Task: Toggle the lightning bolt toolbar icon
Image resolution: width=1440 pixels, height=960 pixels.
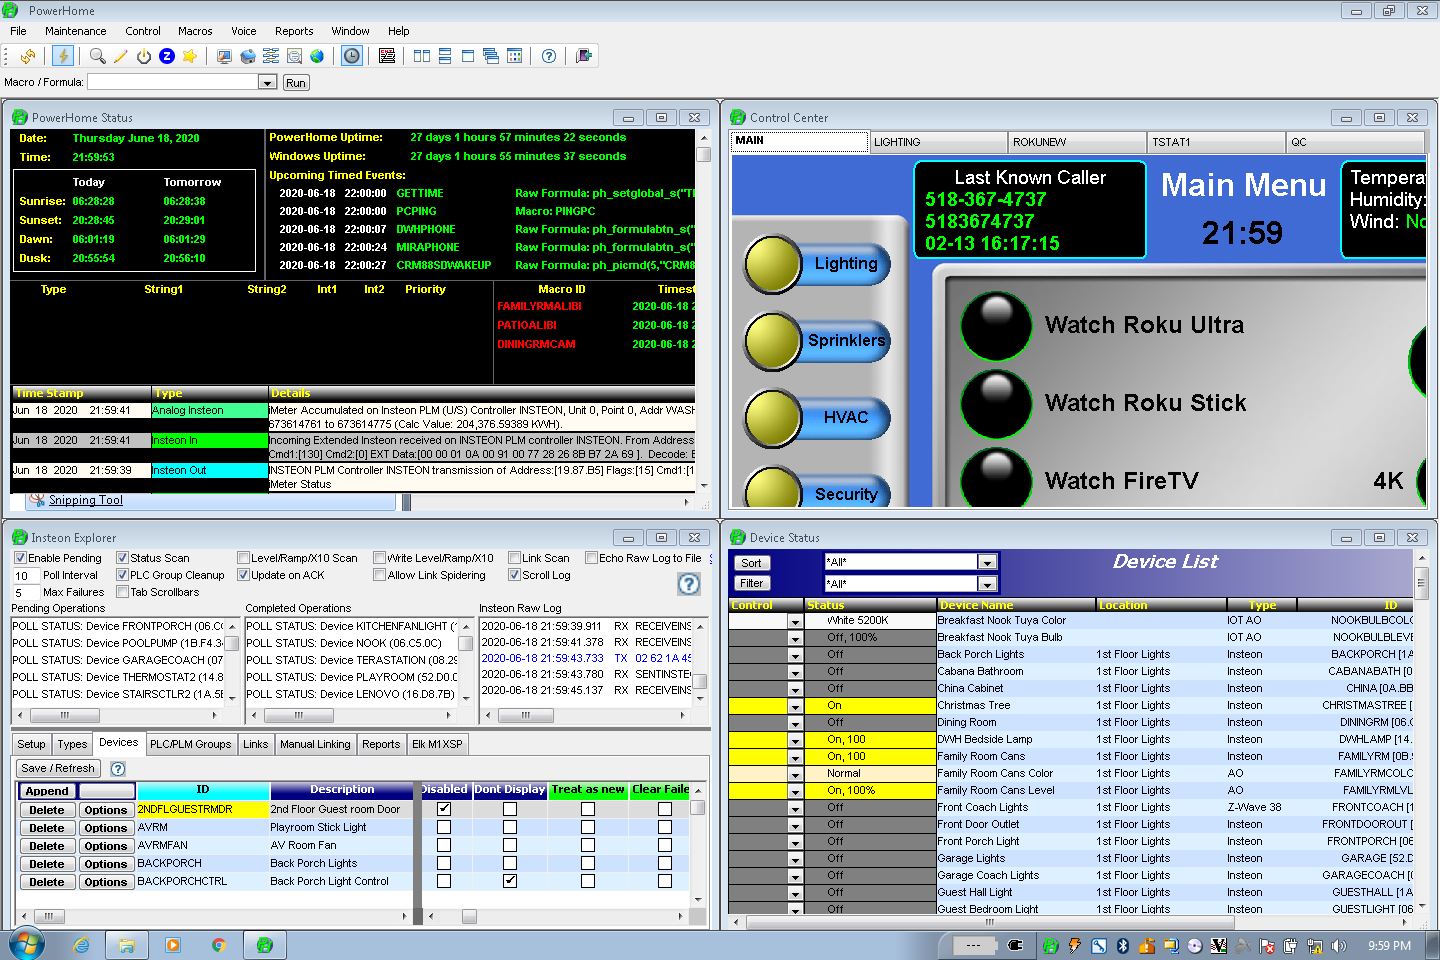Action: click(x=63, y=56)
